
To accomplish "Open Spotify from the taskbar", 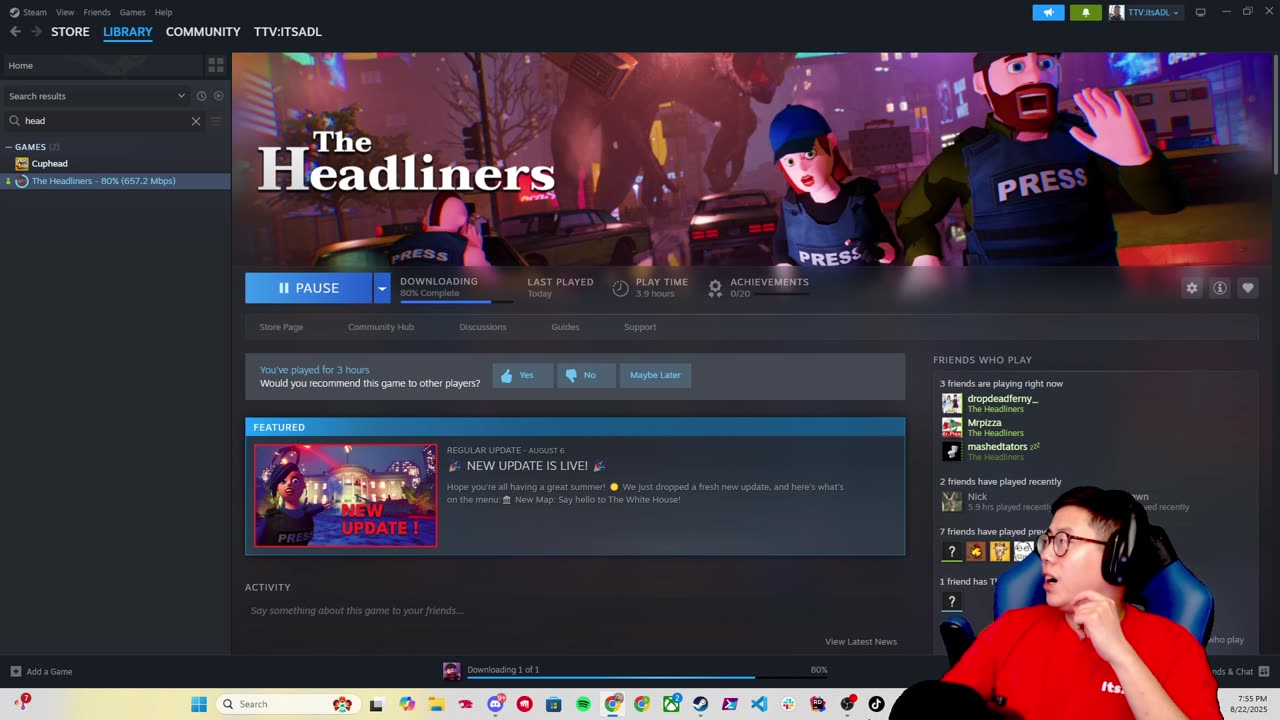I will click(583, 704).
